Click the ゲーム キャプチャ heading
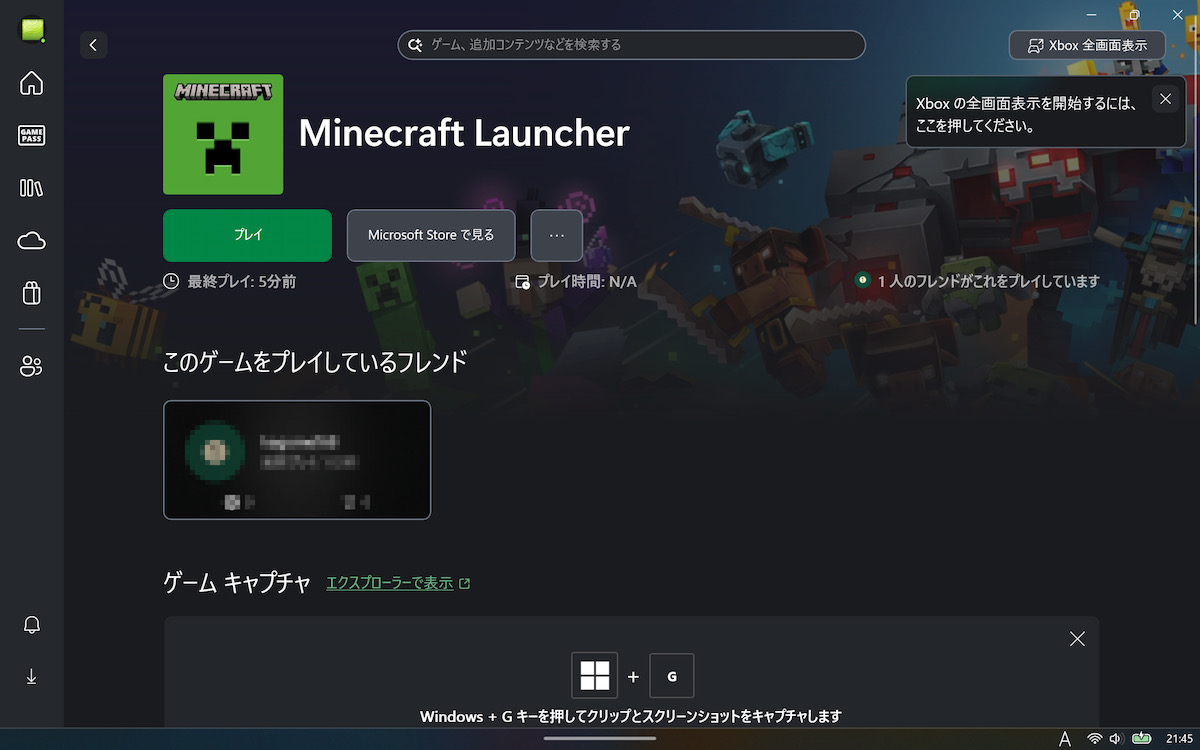 point(237,583)
